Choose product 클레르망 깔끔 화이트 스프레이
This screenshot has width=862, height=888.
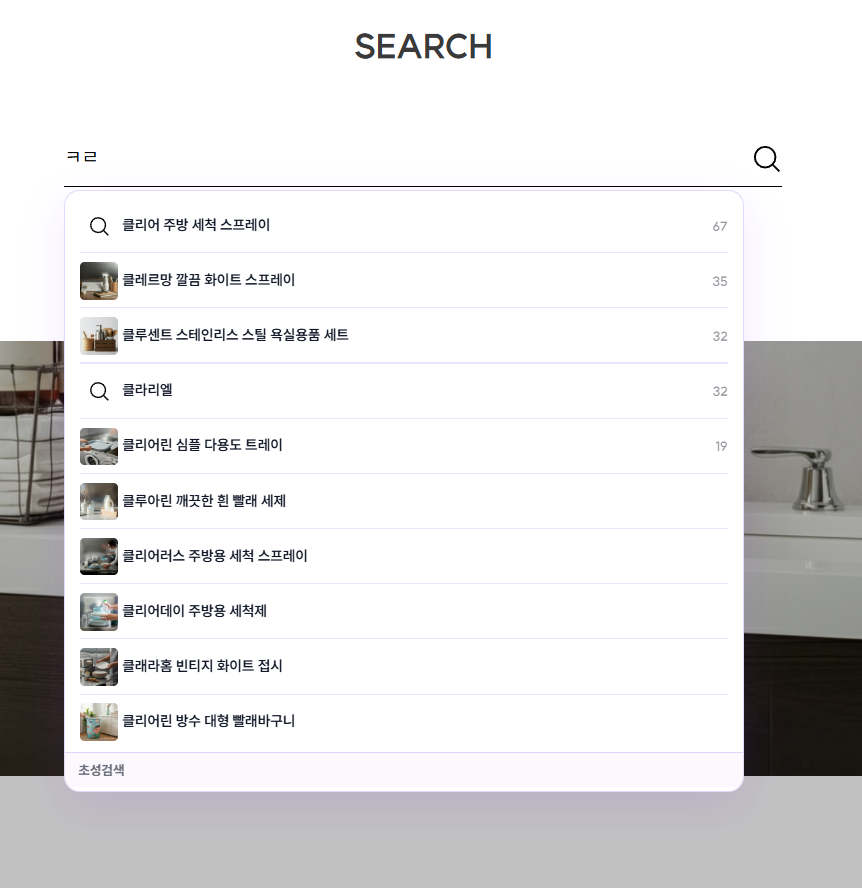pyautogui.click(x=209, y=281)
